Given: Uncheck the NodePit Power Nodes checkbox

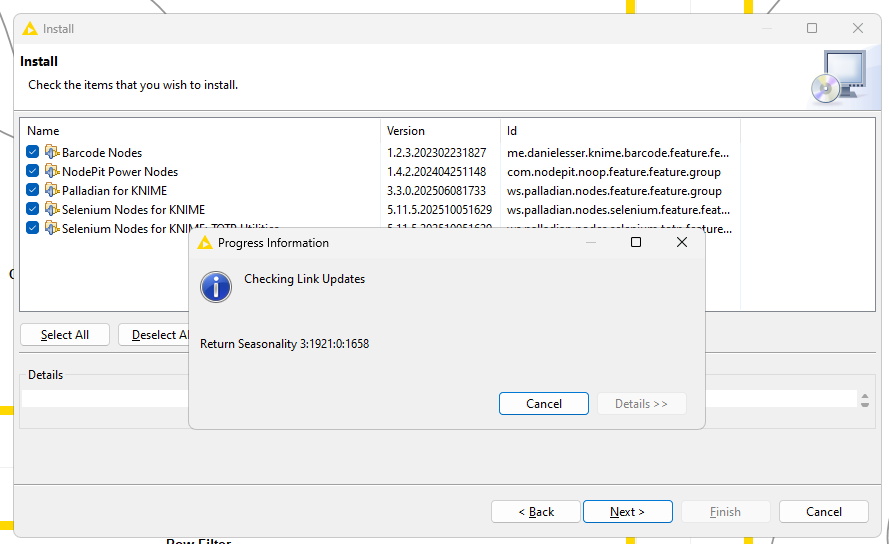Looking at the screenshot, I should (x=33, y=172).
